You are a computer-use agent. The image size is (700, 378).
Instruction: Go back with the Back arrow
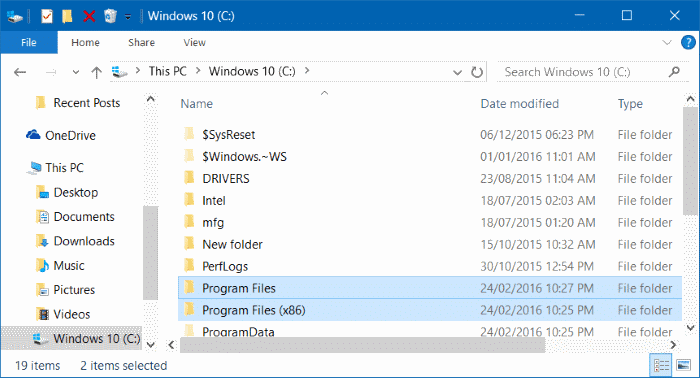click(x=20, y=72)
